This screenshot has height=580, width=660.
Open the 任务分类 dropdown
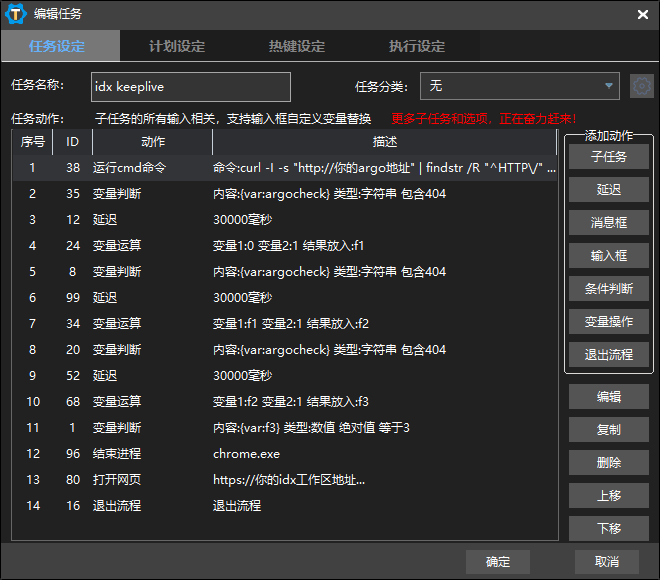tap(520, 87)
